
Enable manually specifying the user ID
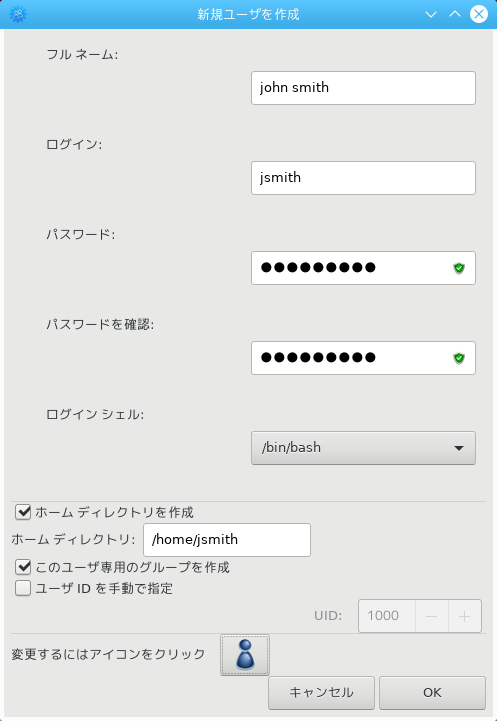click(x=23, y=588)
